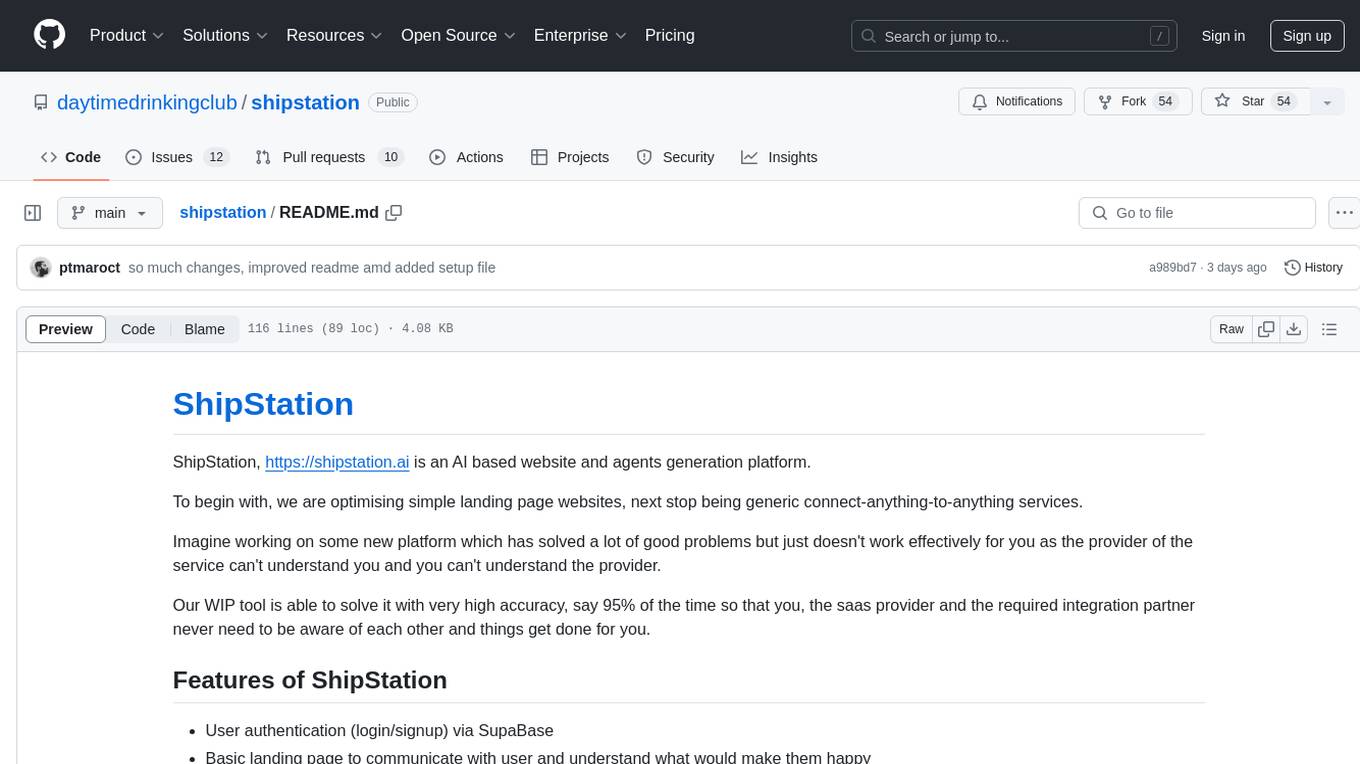Screen dimensions: 1360x764
Task: Open the Raw file view
Action: pos(1231,329)
